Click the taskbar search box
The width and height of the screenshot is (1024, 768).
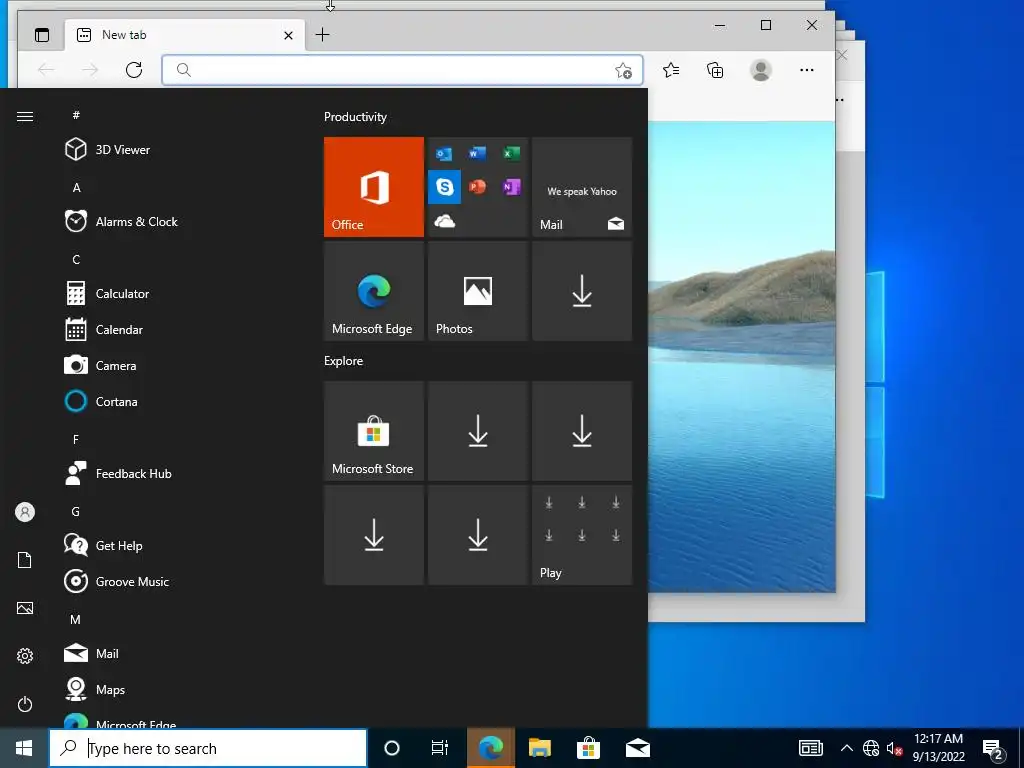pyautogui.click(x=208, y=748)
